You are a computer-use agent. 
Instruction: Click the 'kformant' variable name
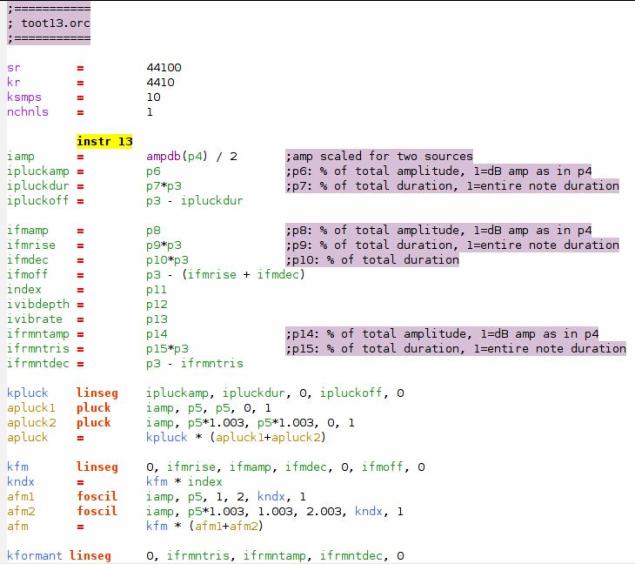pos(34,556)
